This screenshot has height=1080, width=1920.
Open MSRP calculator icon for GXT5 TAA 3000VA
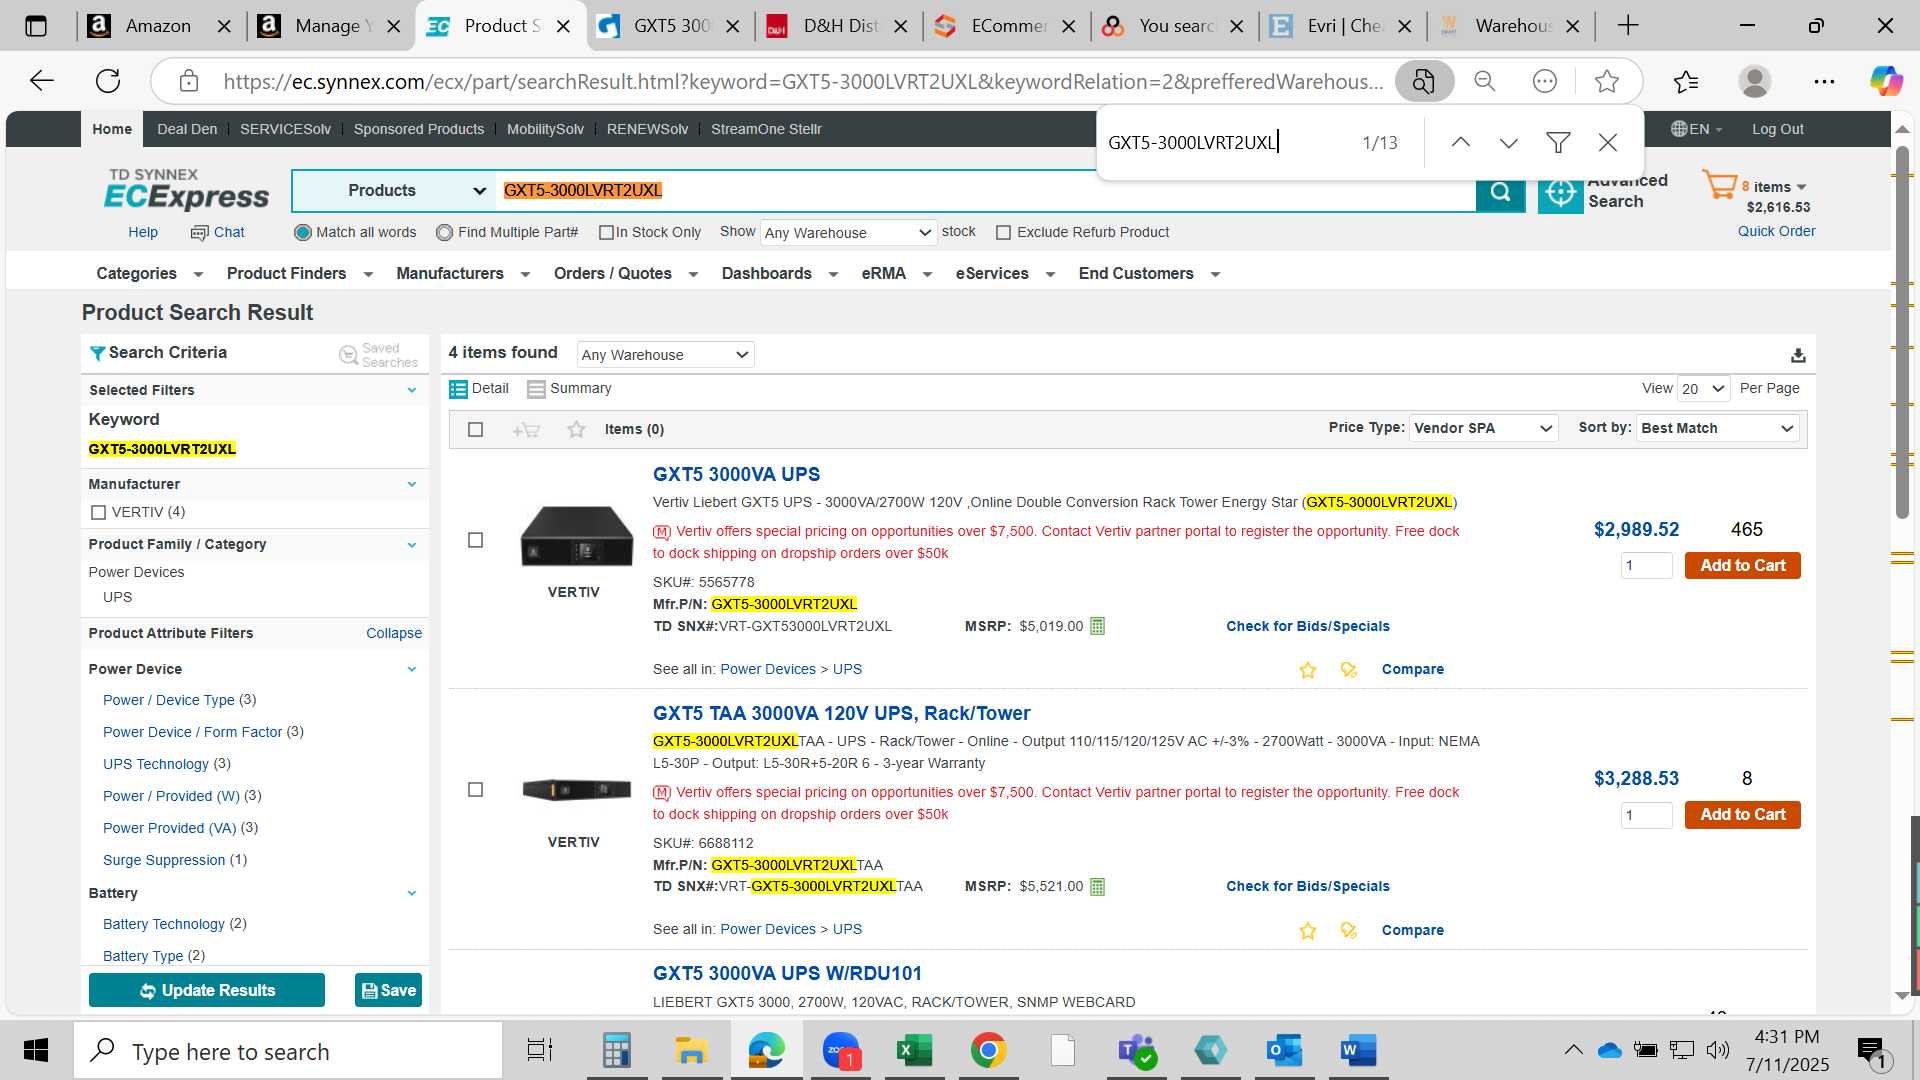coord(1097,887)
